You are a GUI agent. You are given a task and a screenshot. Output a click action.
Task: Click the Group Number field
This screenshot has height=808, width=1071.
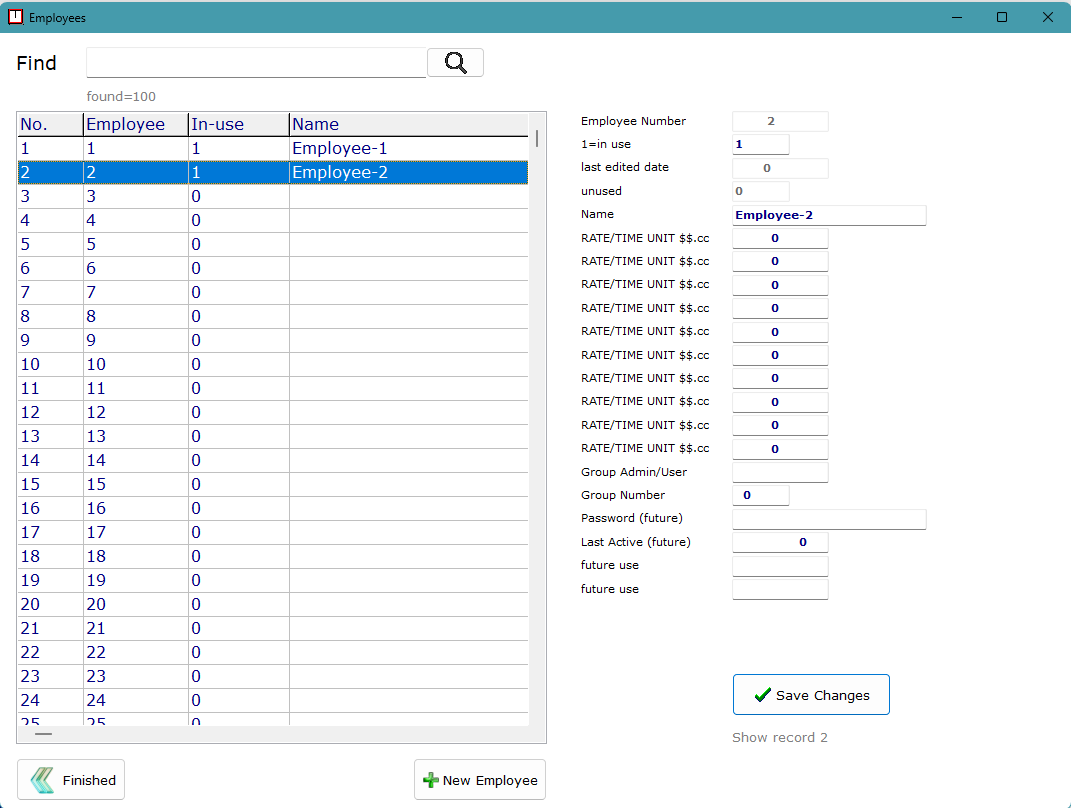coord(761,495)
